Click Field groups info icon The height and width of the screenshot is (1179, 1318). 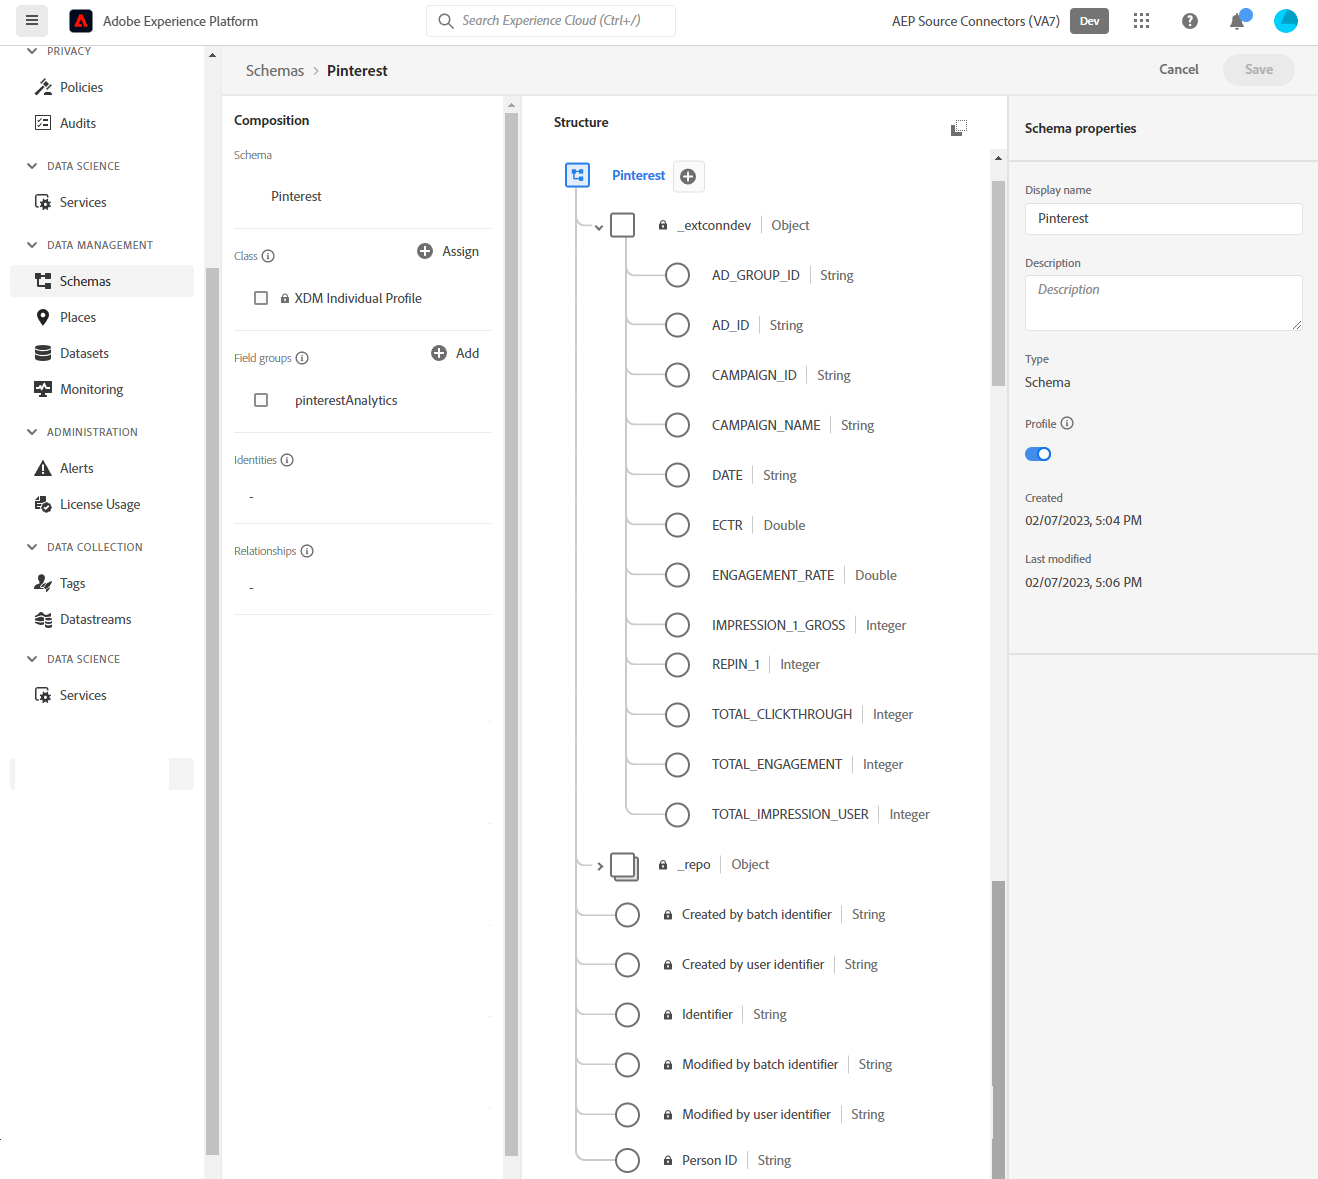point(302,358)
